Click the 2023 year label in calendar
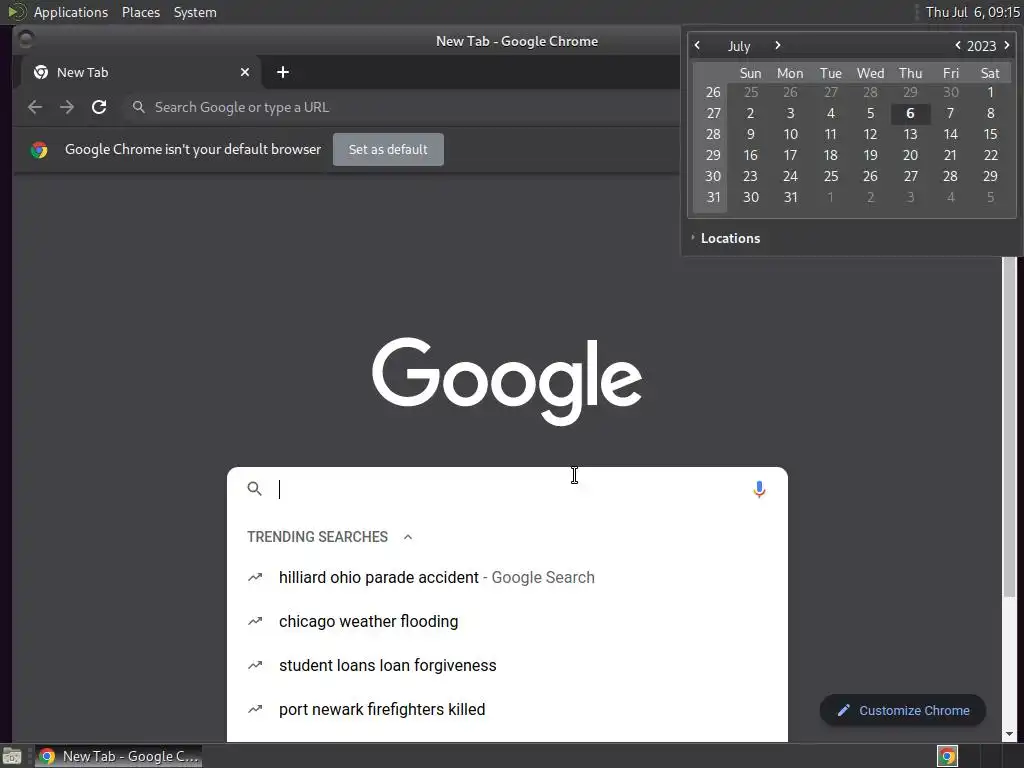Image resolution: width=1024 pixels, height=768 pixels. click(x=982, y=46)
